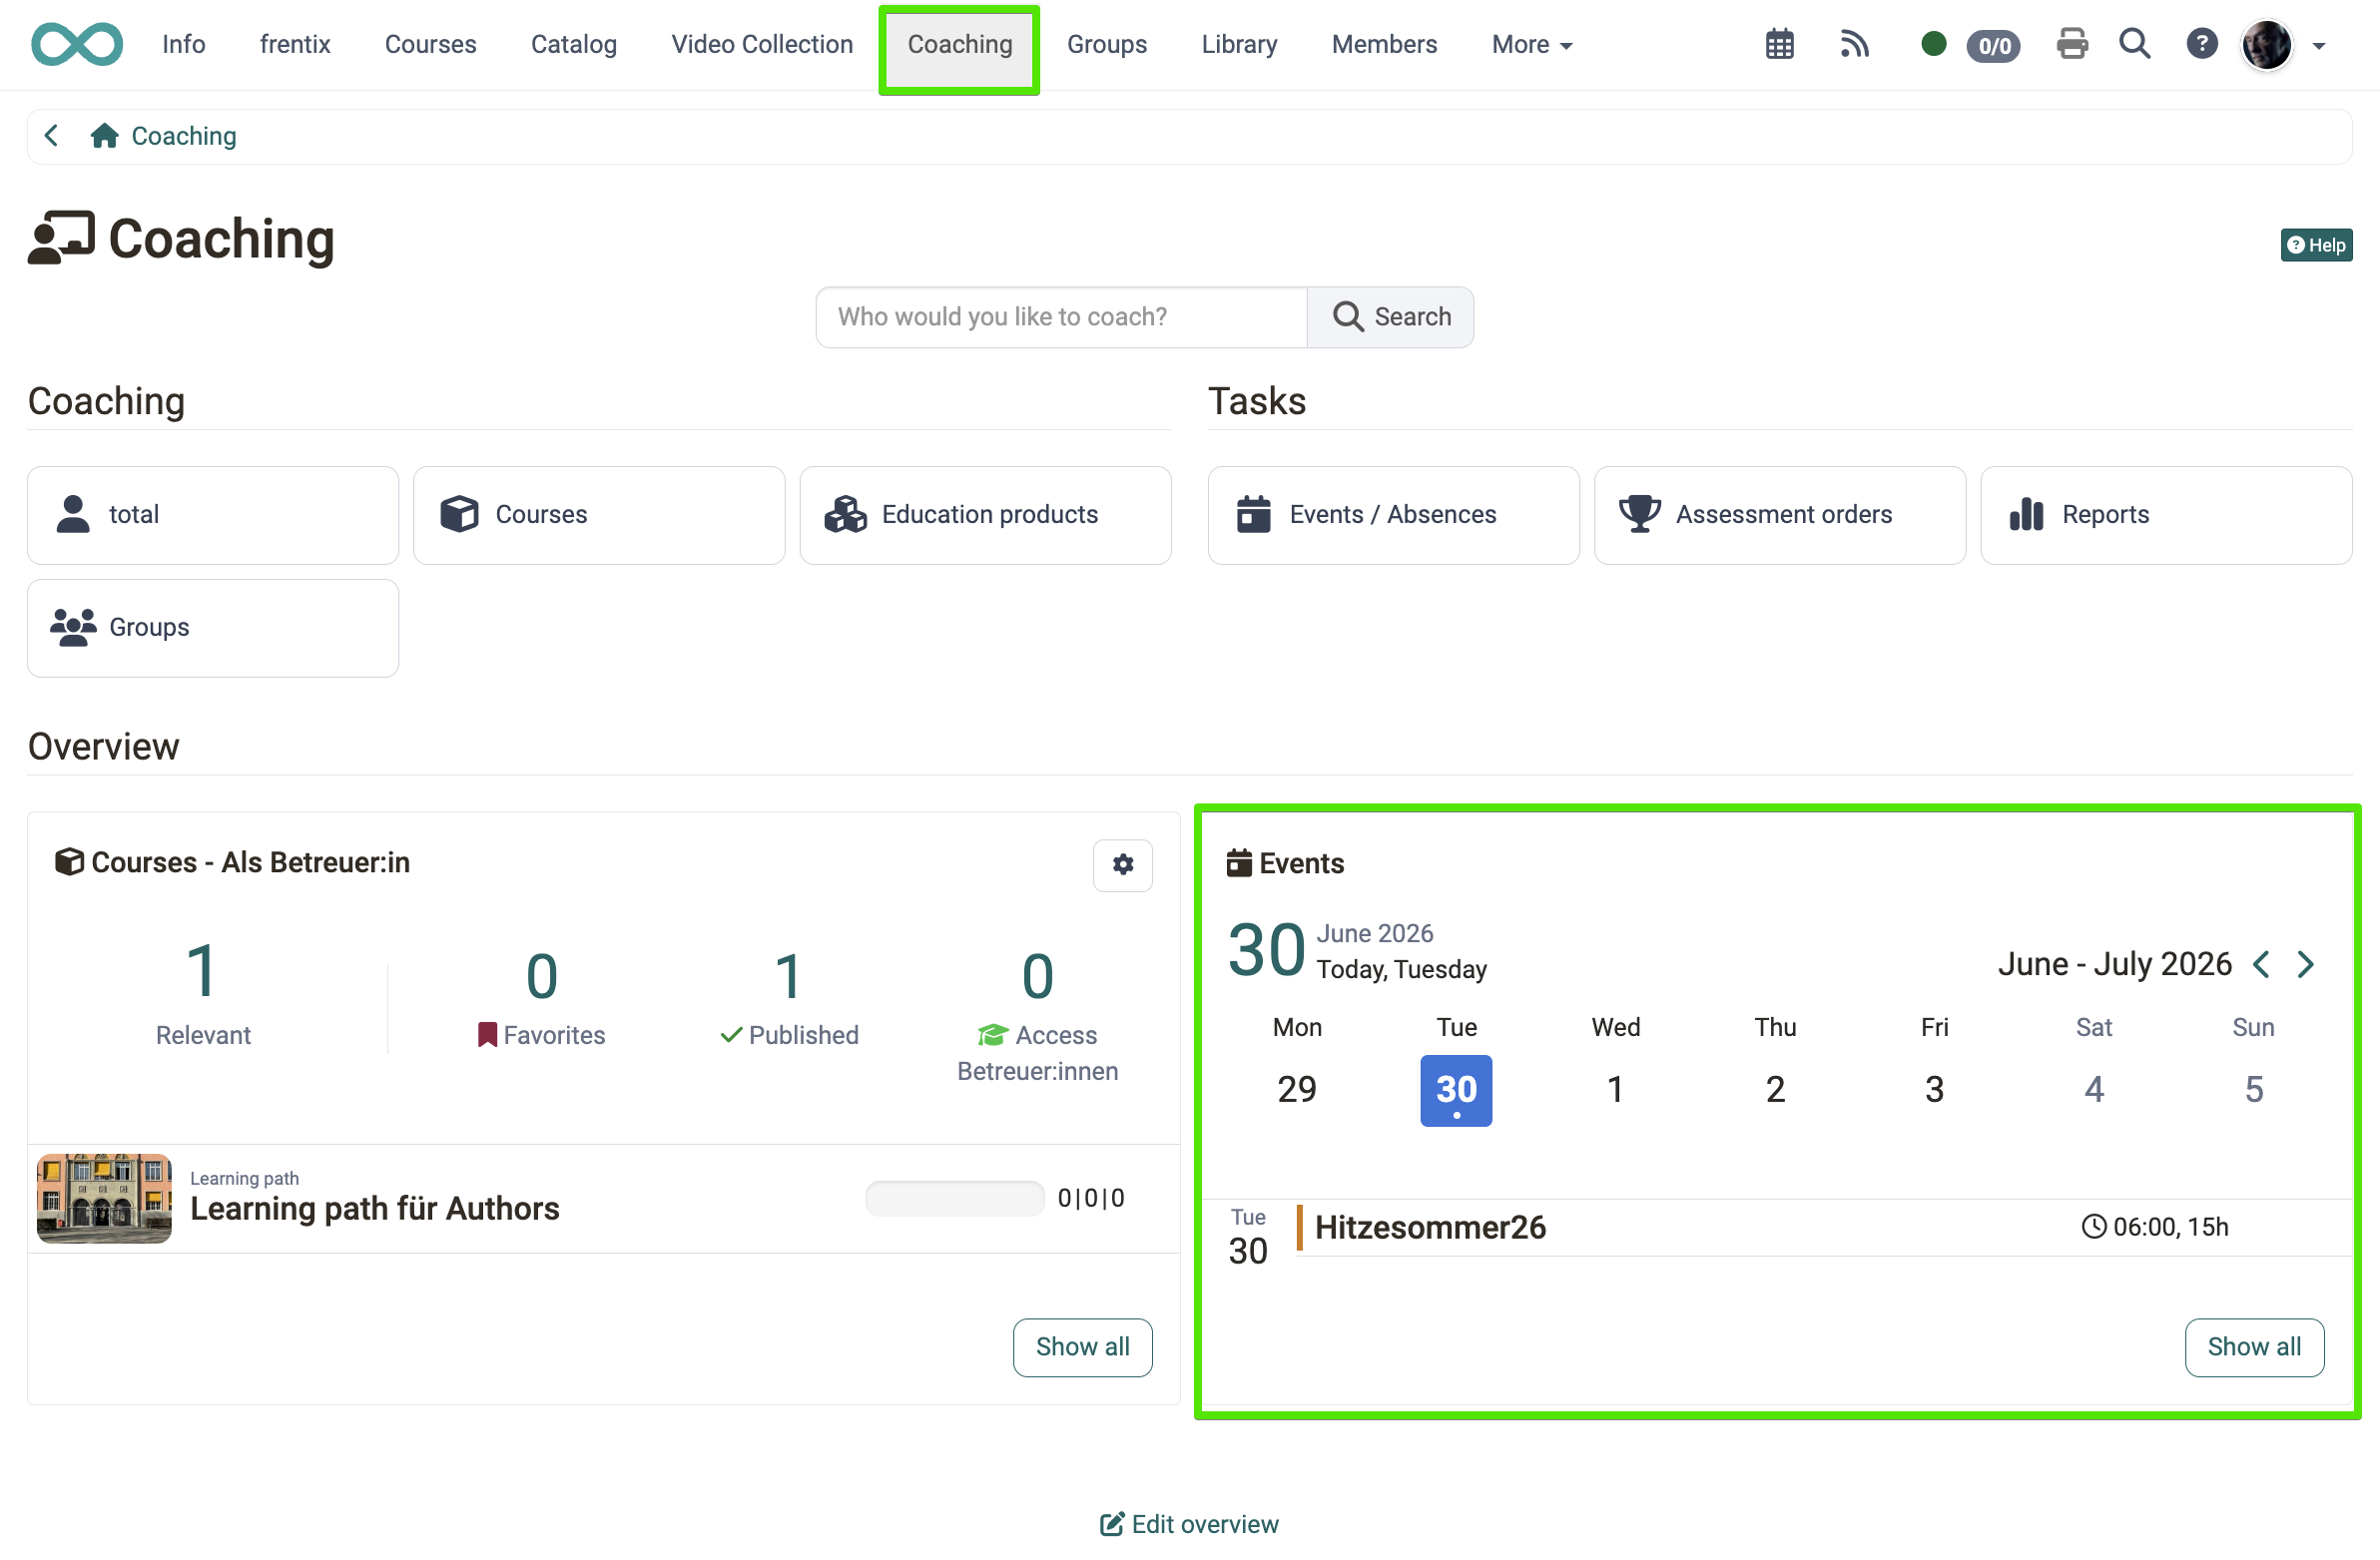This screenshot has height=1560, width=2380.
Task: Click Show all under Events
Action: click(x=2254, y=1347)
